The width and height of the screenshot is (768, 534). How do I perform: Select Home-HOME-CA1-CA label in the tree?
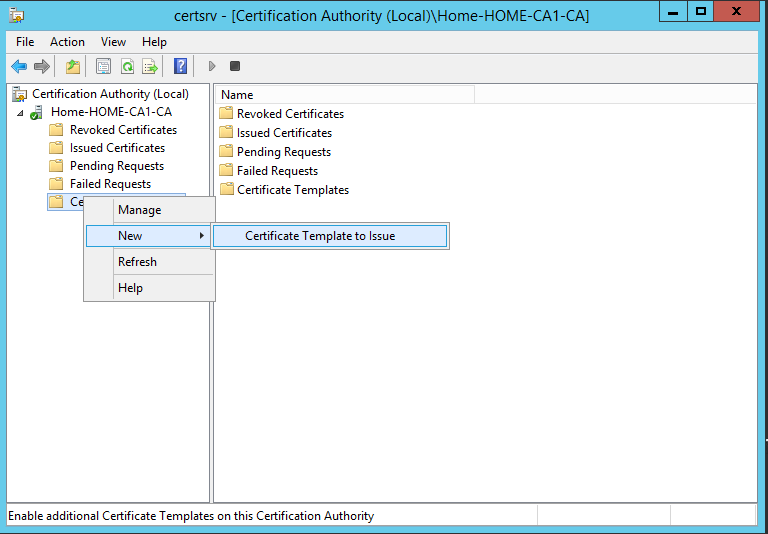click(x=112, y=112)
